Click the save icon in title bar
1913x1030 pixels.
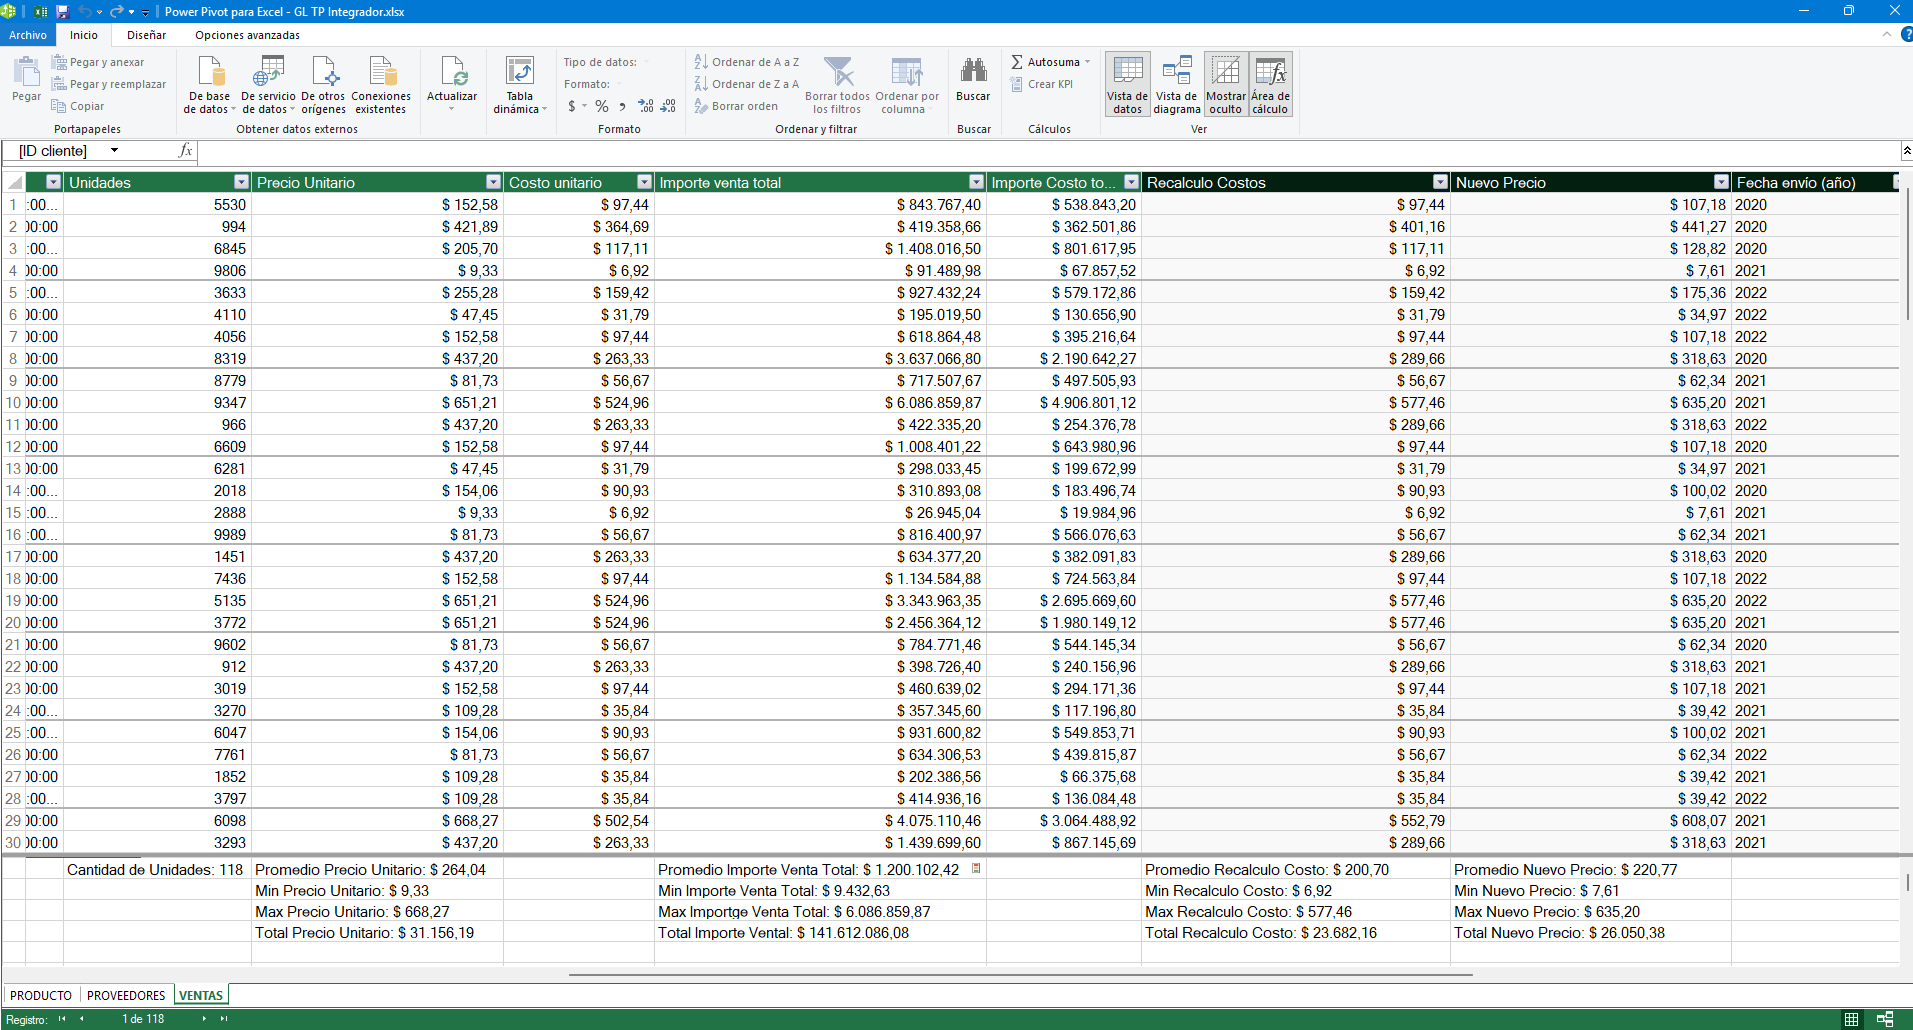click(x=62, y=11)
